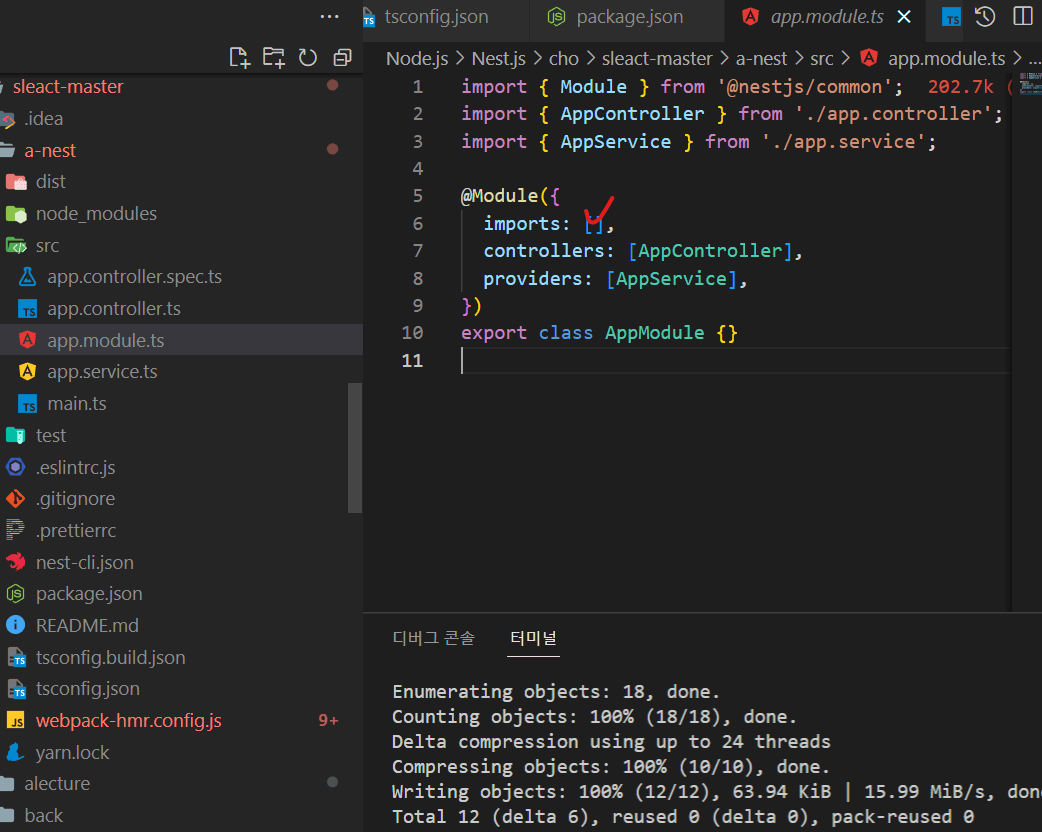This screenshot has width=1042, height=832.
Task: Click line number 10 in the gutter
Action: click(412, 333)
